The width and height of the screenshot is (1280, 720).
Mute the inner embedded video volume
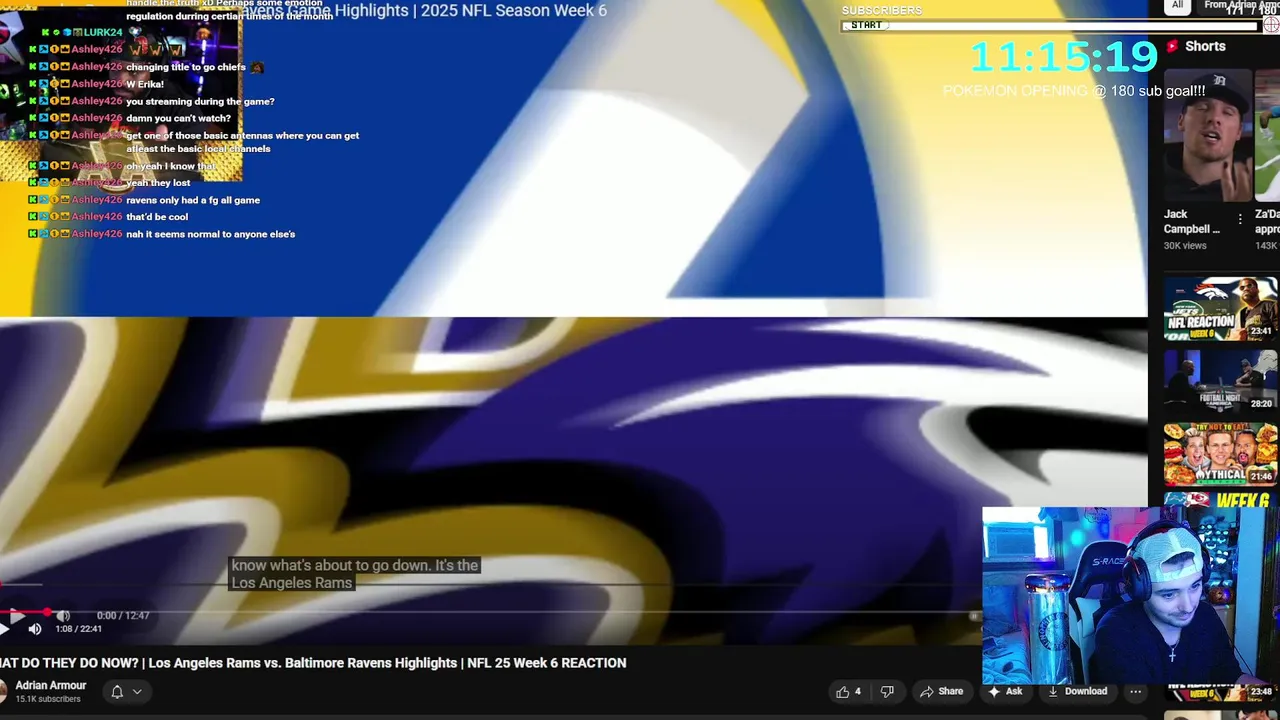(x=63, y=615)
